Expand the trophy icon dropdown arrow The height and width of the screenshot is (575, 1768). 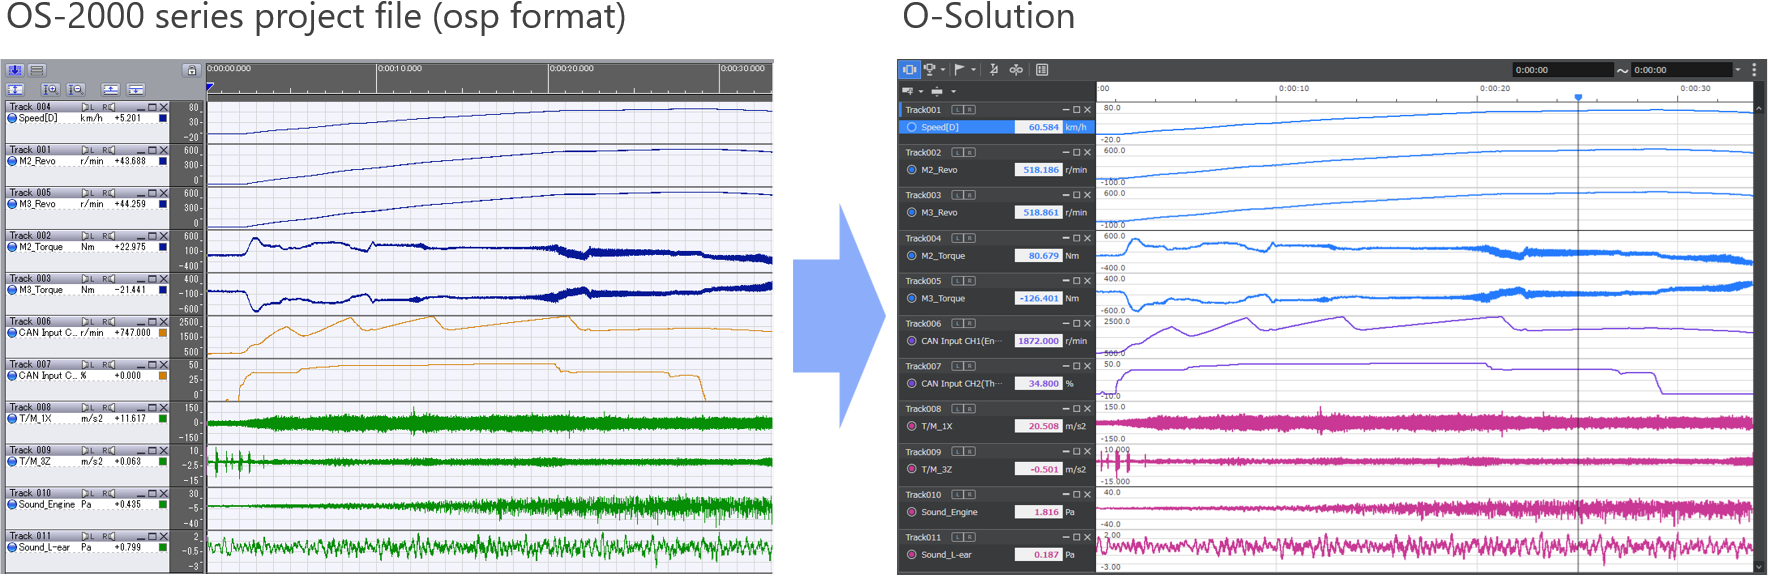click(943, 70)
